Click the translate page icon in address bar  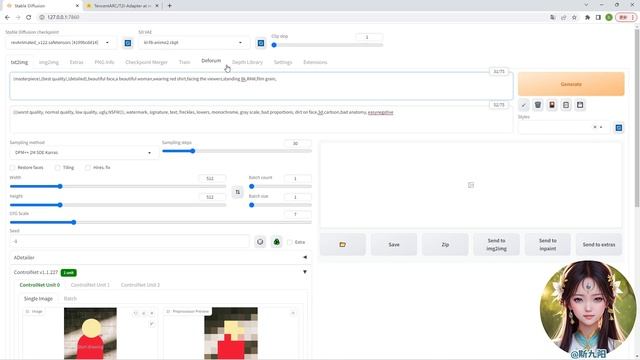[552, 17]
